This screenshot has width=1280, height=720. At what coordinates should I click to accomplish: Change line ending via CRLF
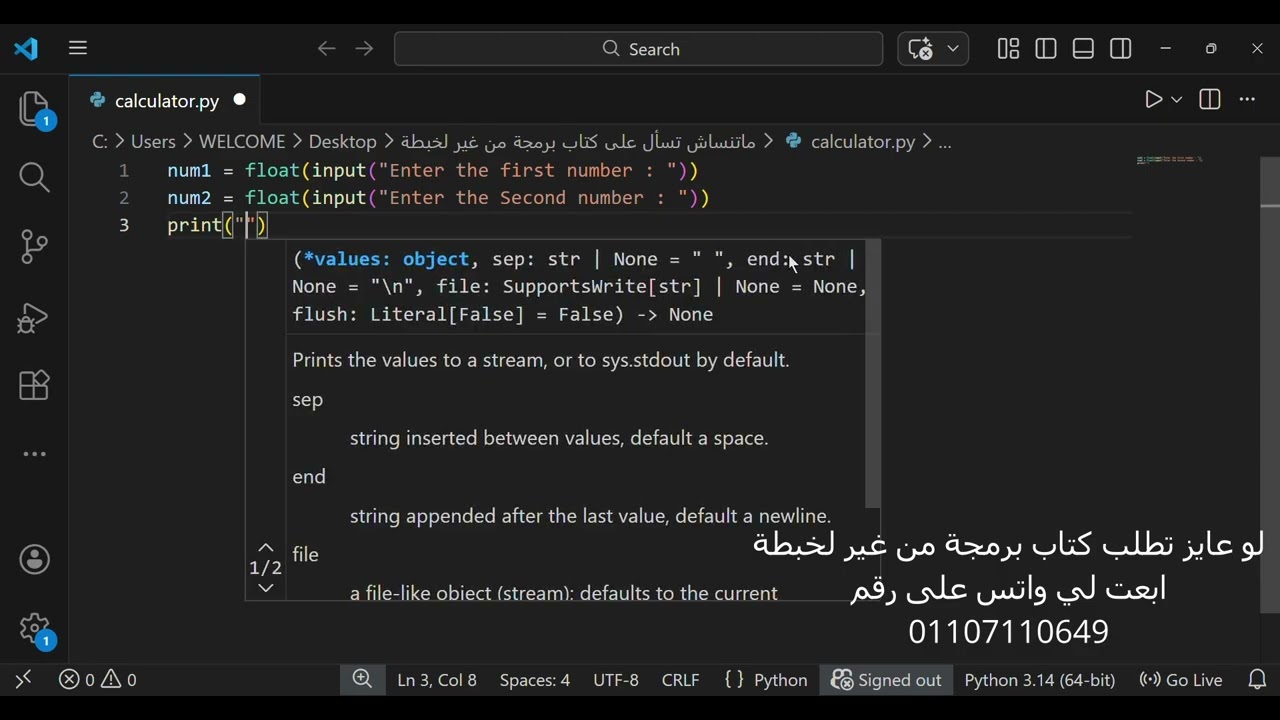[x=681, y=680]
